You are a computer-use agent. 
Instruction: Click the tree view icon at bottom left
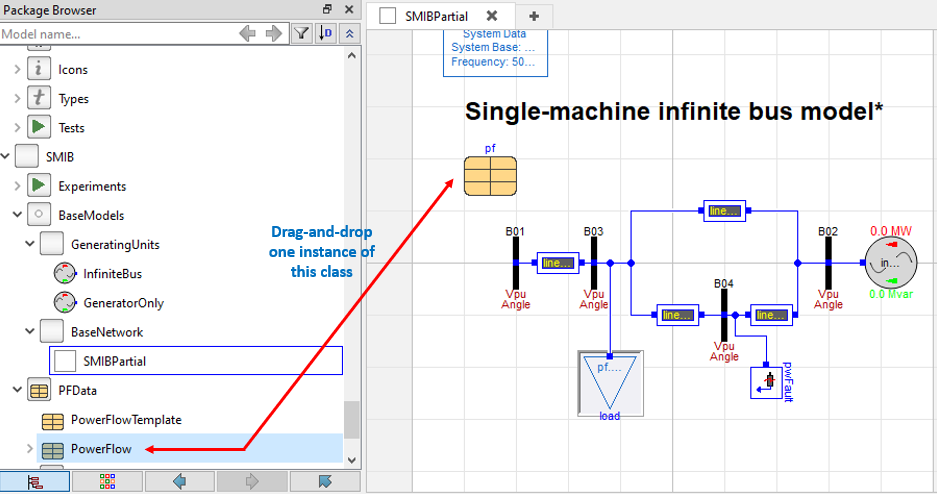35,481
